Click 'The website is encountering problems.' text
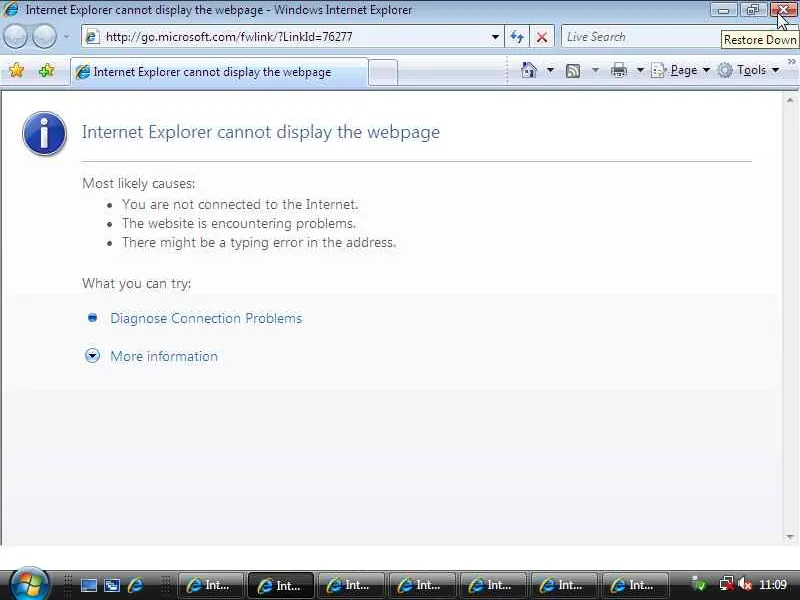Image resolution: width=800 pixels, height=600 pixels. point(239,223)
